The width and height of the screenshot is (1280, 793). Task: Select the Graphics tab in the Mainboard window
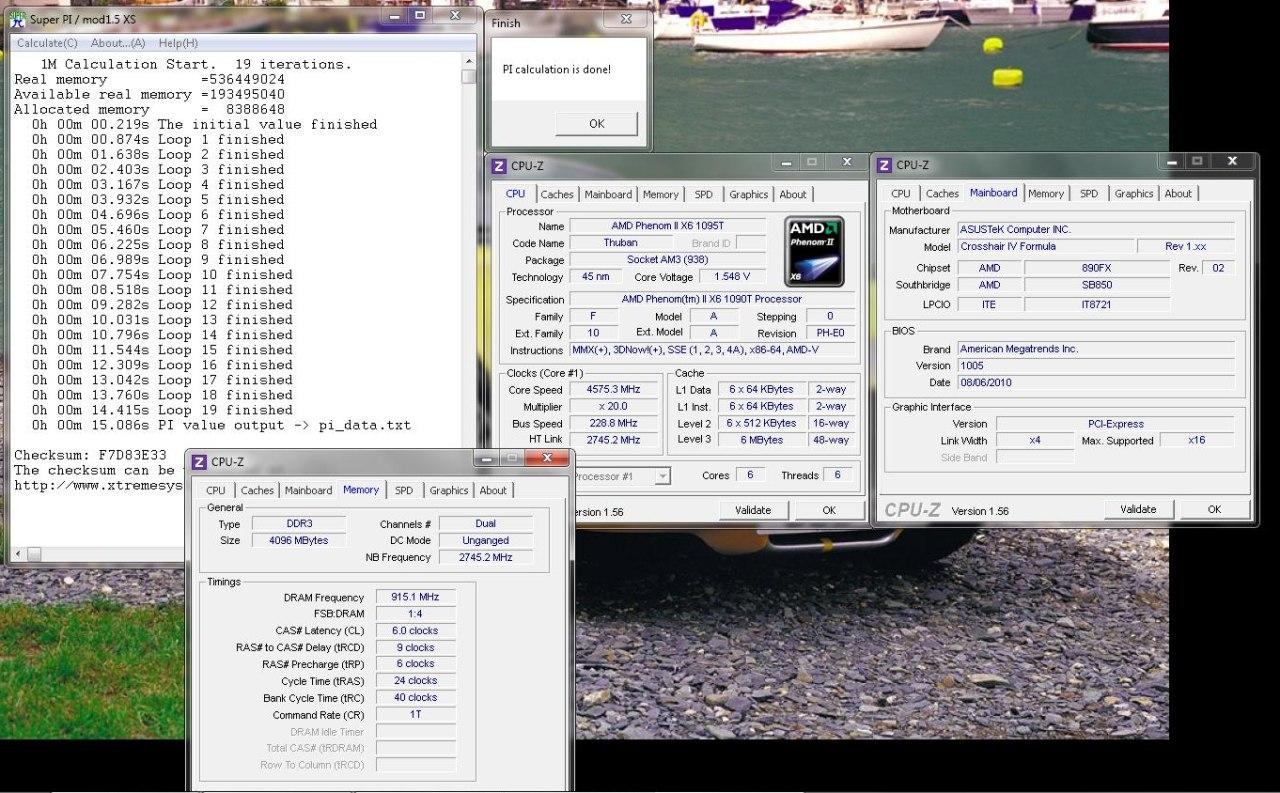pos(1134,194)
